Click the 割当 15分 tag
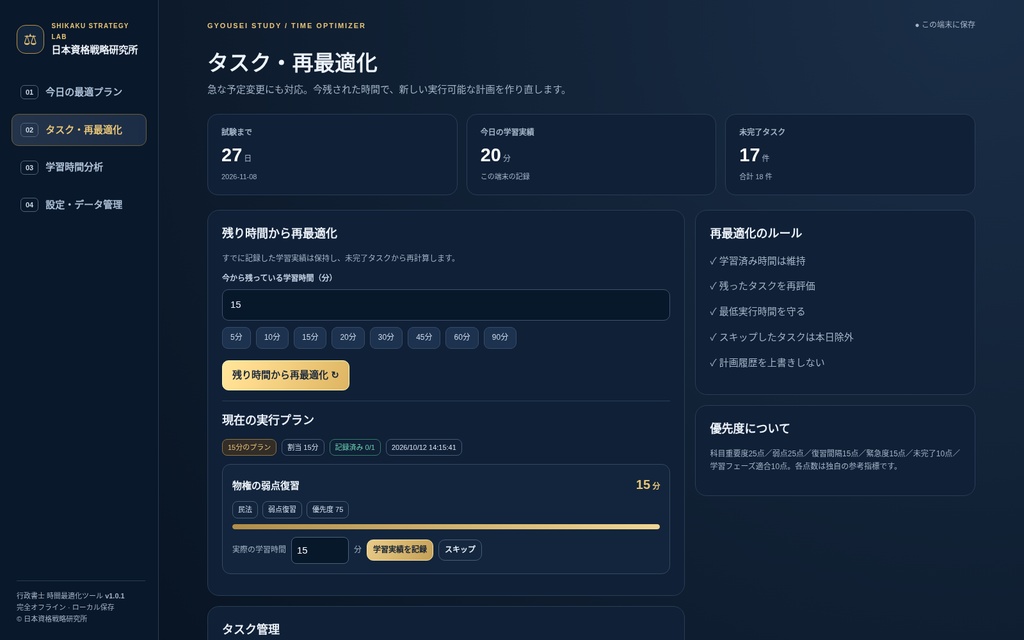Image resolution: width=1024 pixels, height=640 pixels. pos(303,447)
